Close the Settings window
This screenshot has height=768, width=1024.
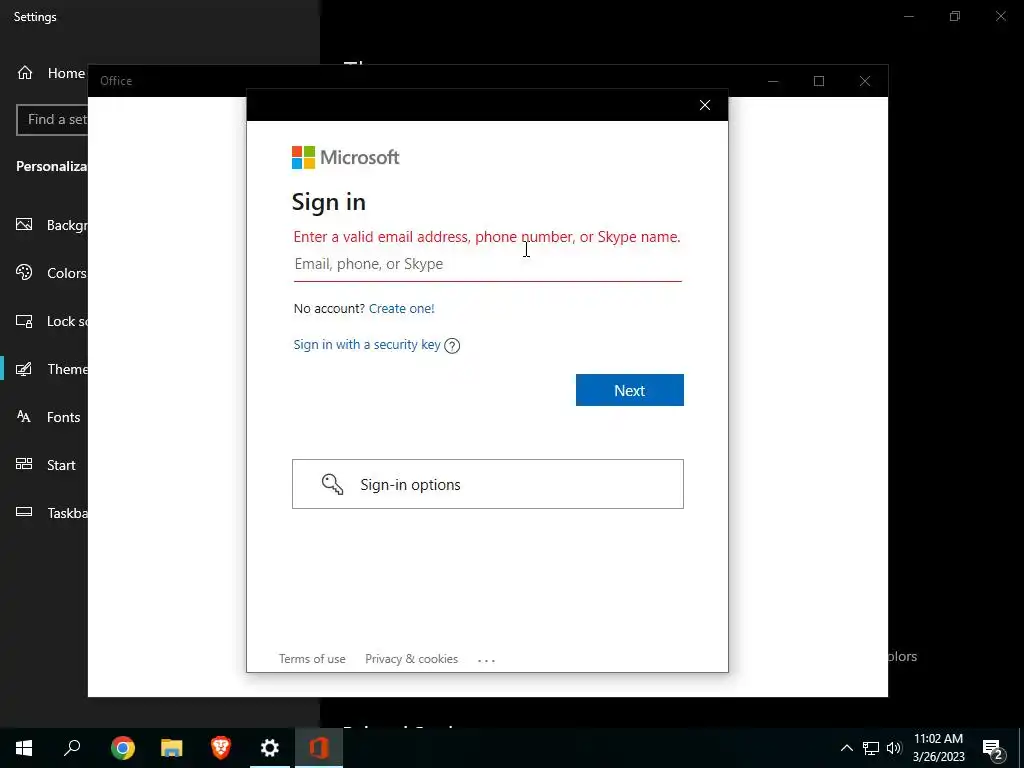click(1000, 16)
